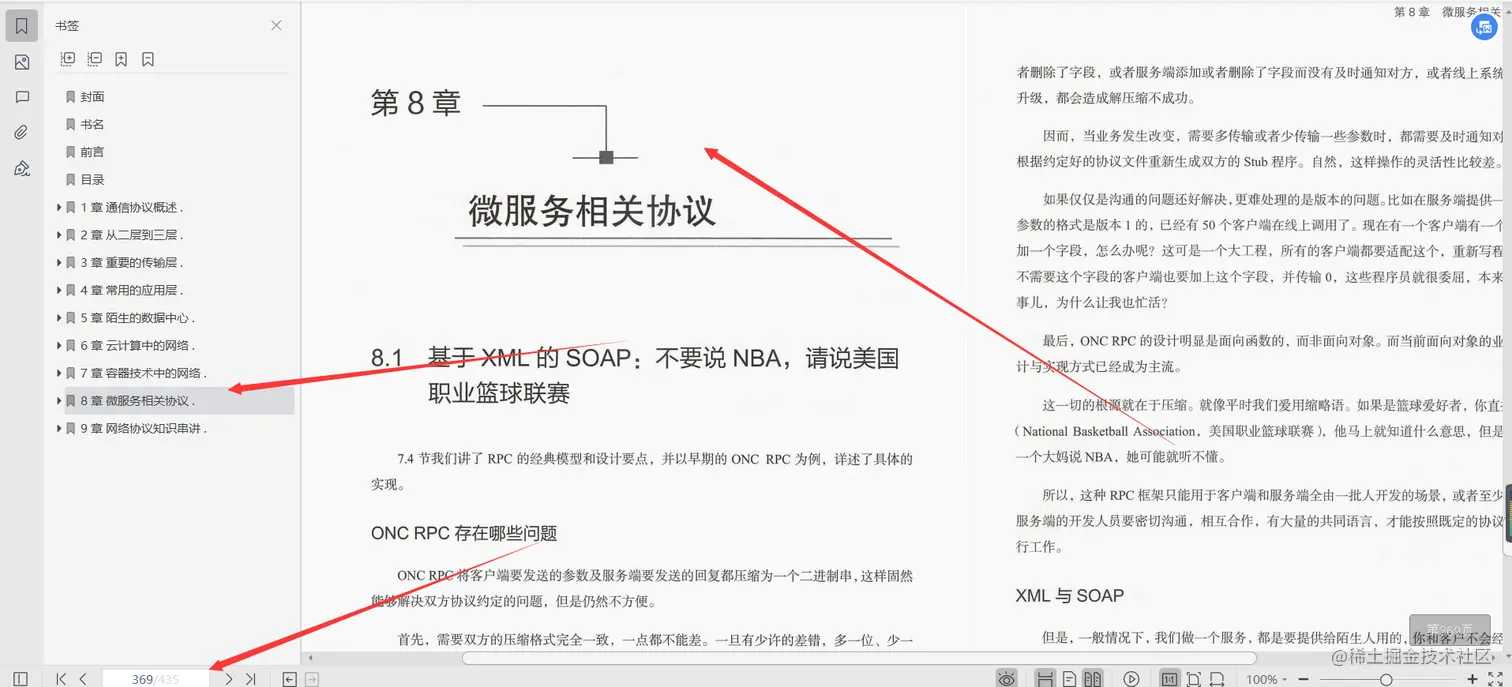1512x687 pixels.
Task: Fit the page to the window
Action: click(1194, 677)
